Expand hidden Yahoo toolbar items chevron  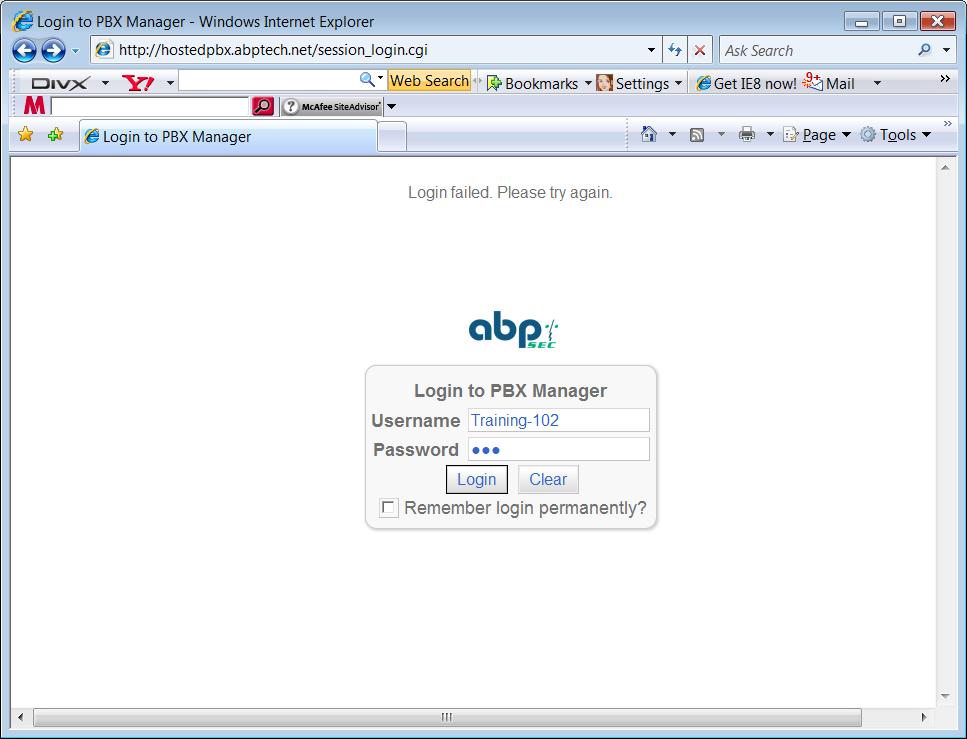[x=945, y=78]
